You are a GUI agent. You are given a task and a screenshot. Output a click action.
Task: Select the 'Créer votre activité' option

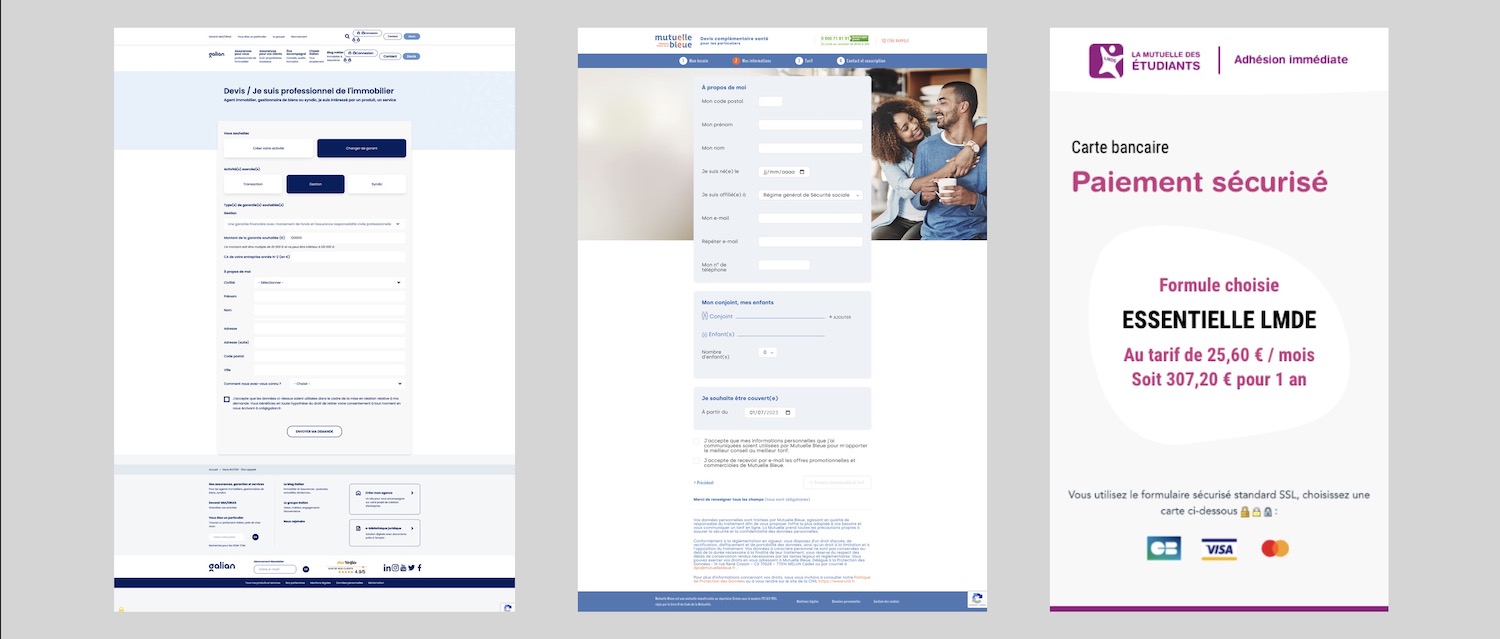pyautogui.click(x=265, y=148)
